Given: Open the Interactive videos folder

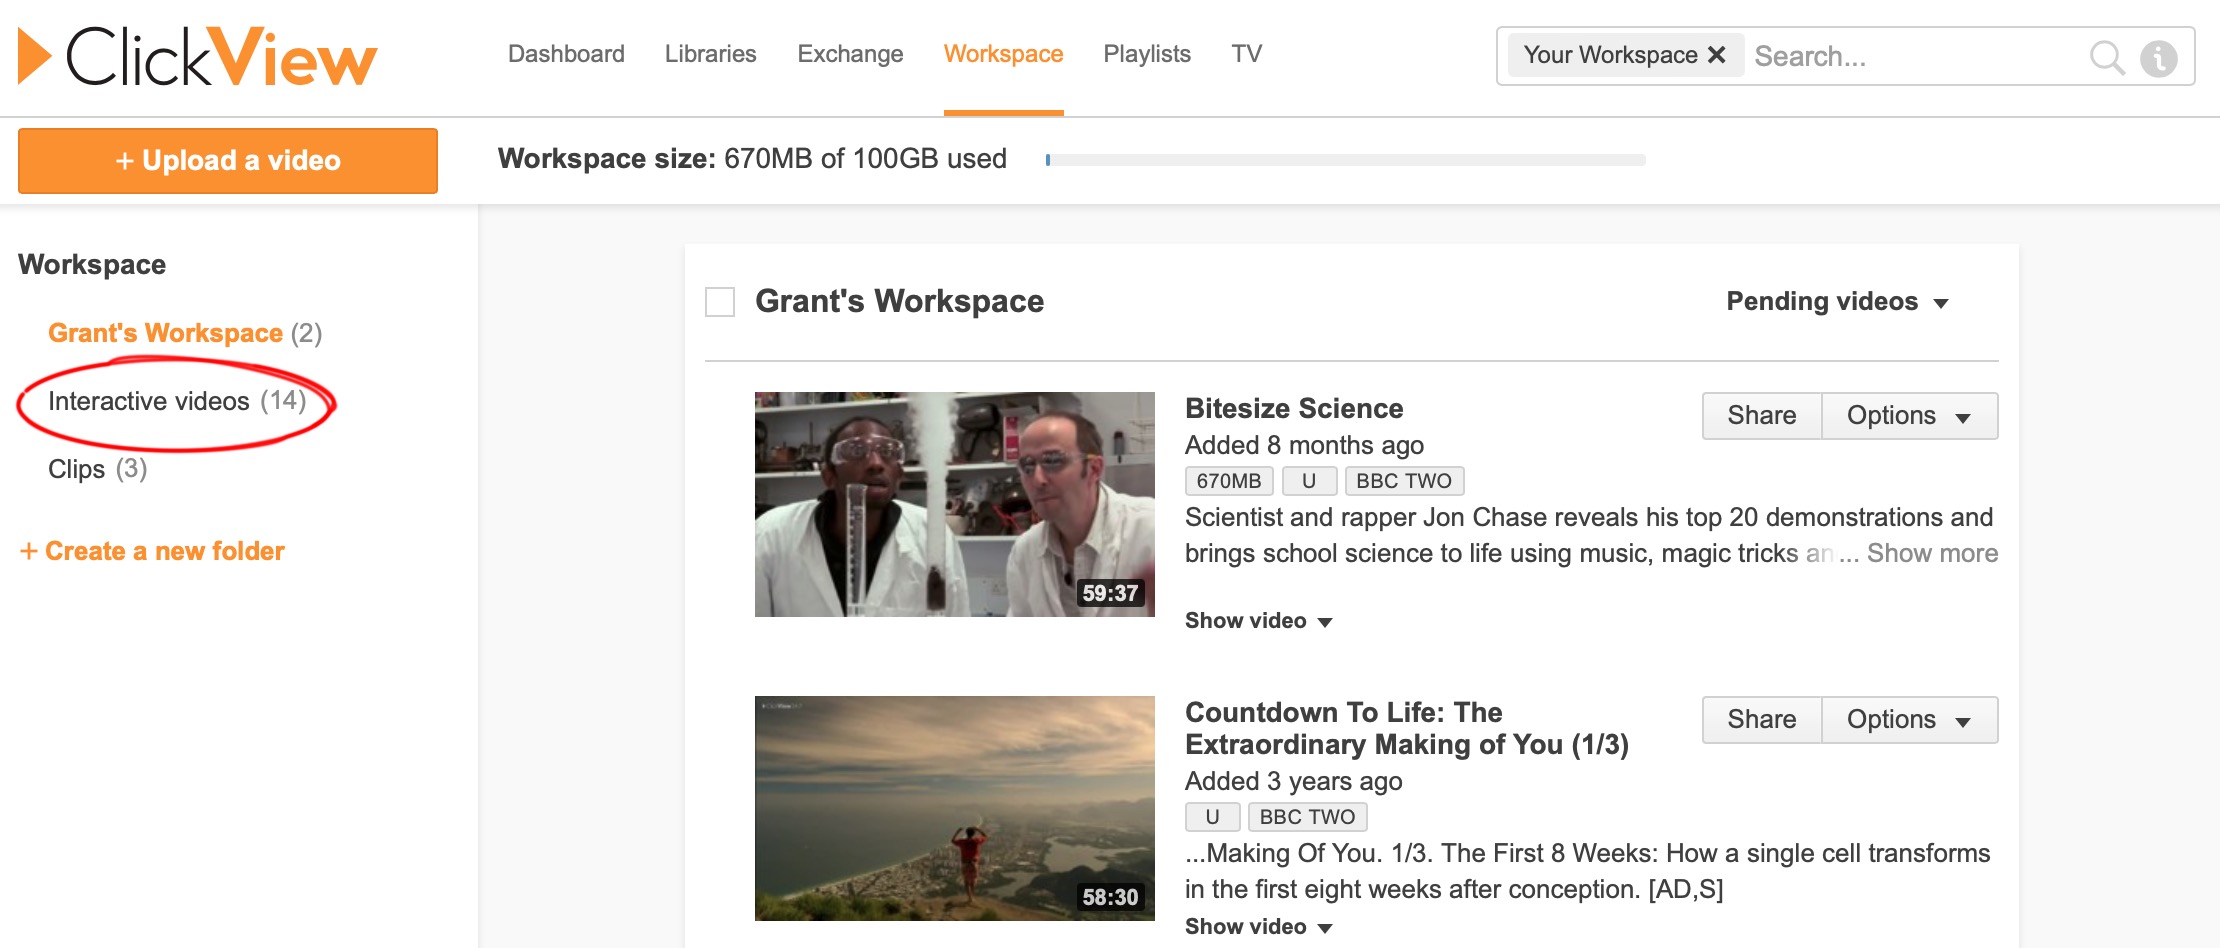Looking at the screenshot, I should coord(149,401).
